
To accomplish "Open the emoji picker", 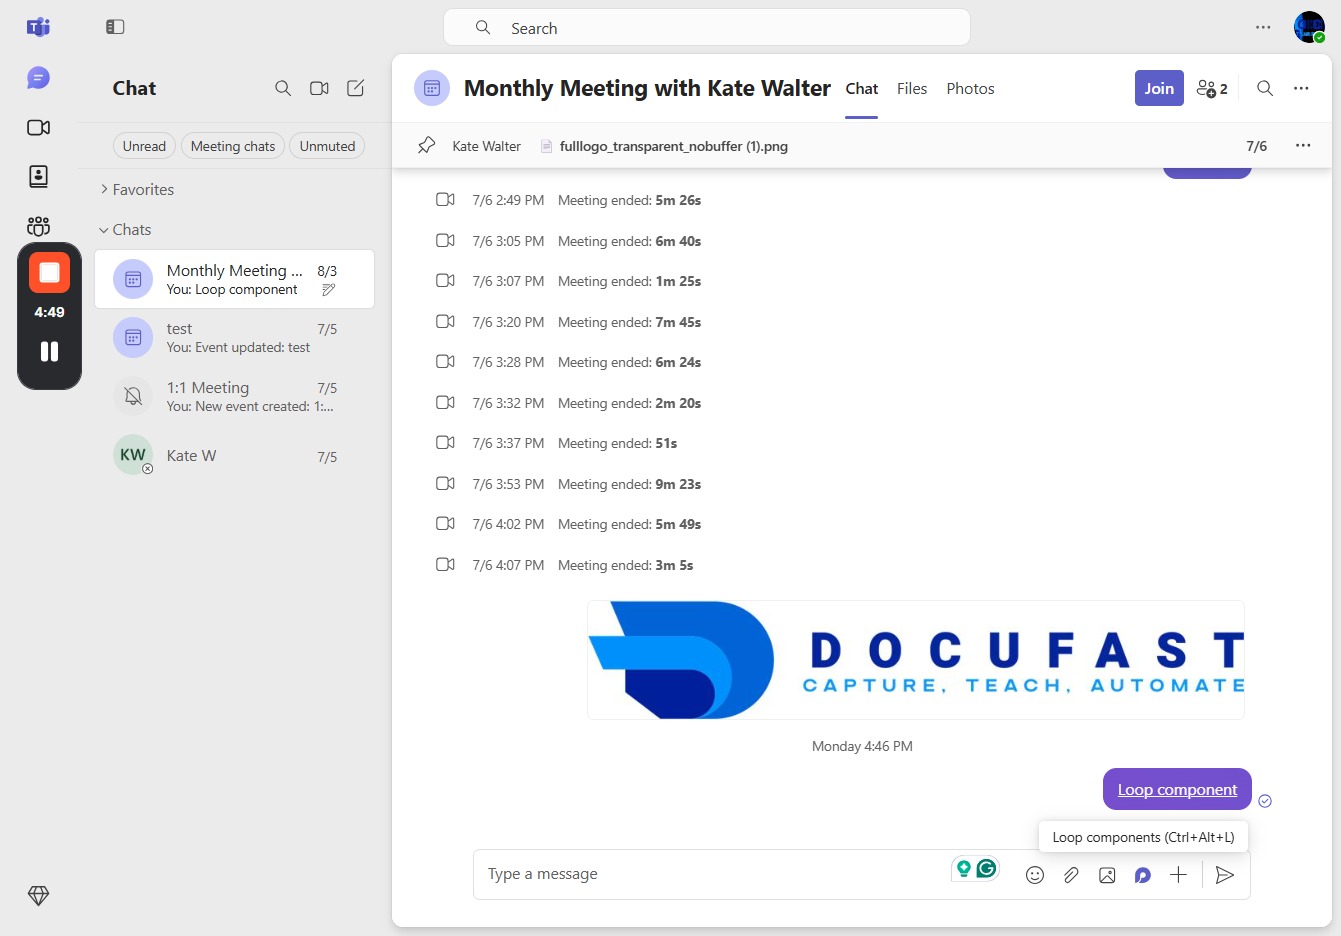I will (1035, 875).
